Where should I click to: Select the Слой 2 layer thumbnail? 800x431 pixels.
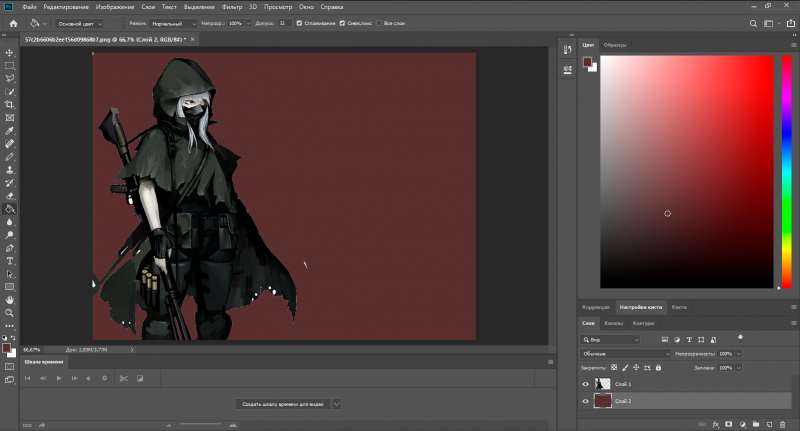(603, 401)
